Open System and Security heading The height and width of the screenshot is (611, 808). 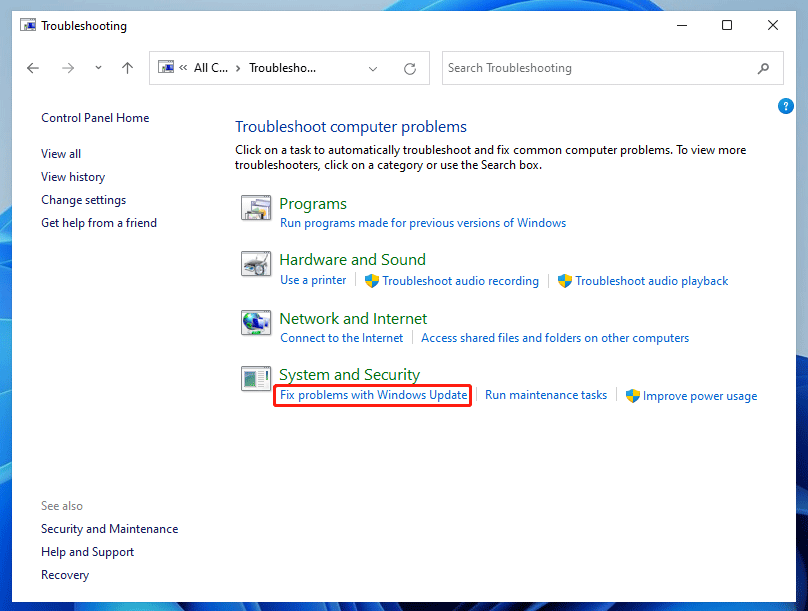tap(349, 375)
